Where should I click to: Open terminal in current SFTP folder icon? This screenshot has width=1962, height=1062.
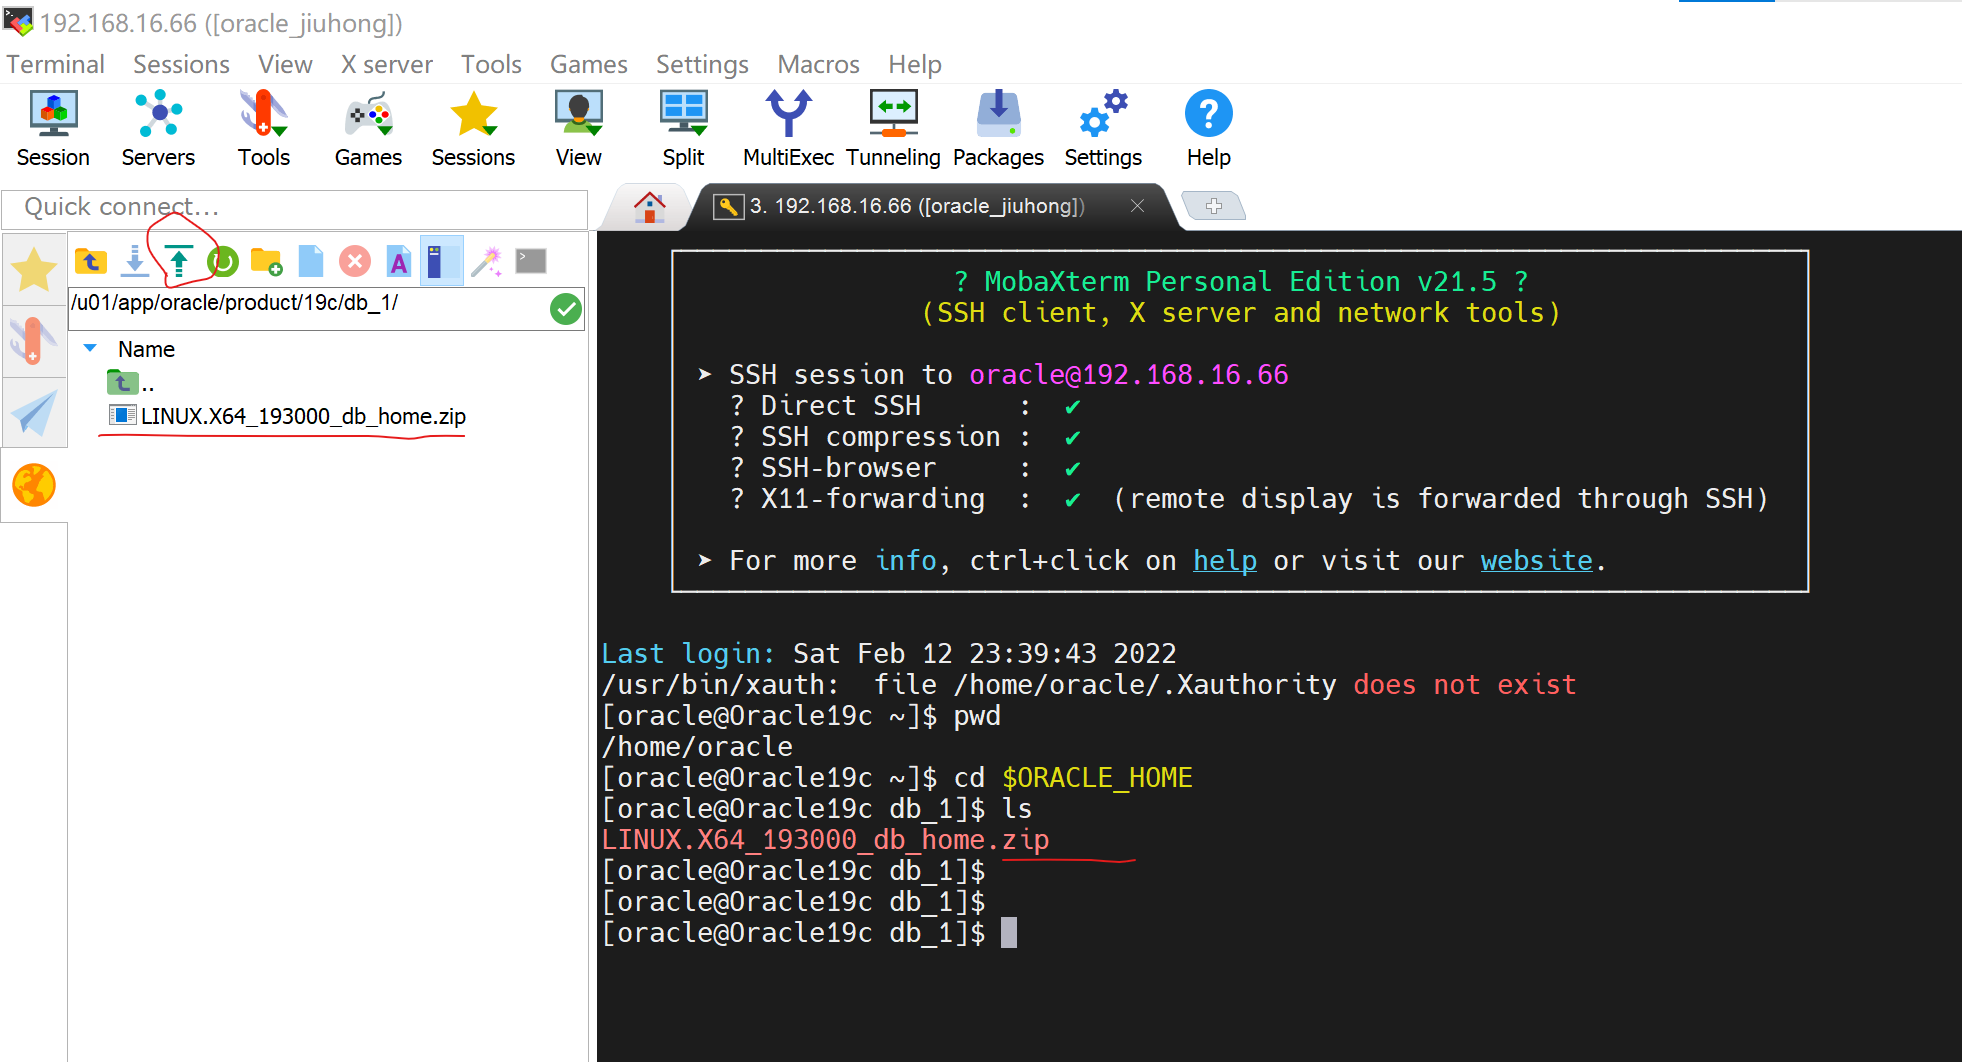pyautogui.click(x=531, y=261)
